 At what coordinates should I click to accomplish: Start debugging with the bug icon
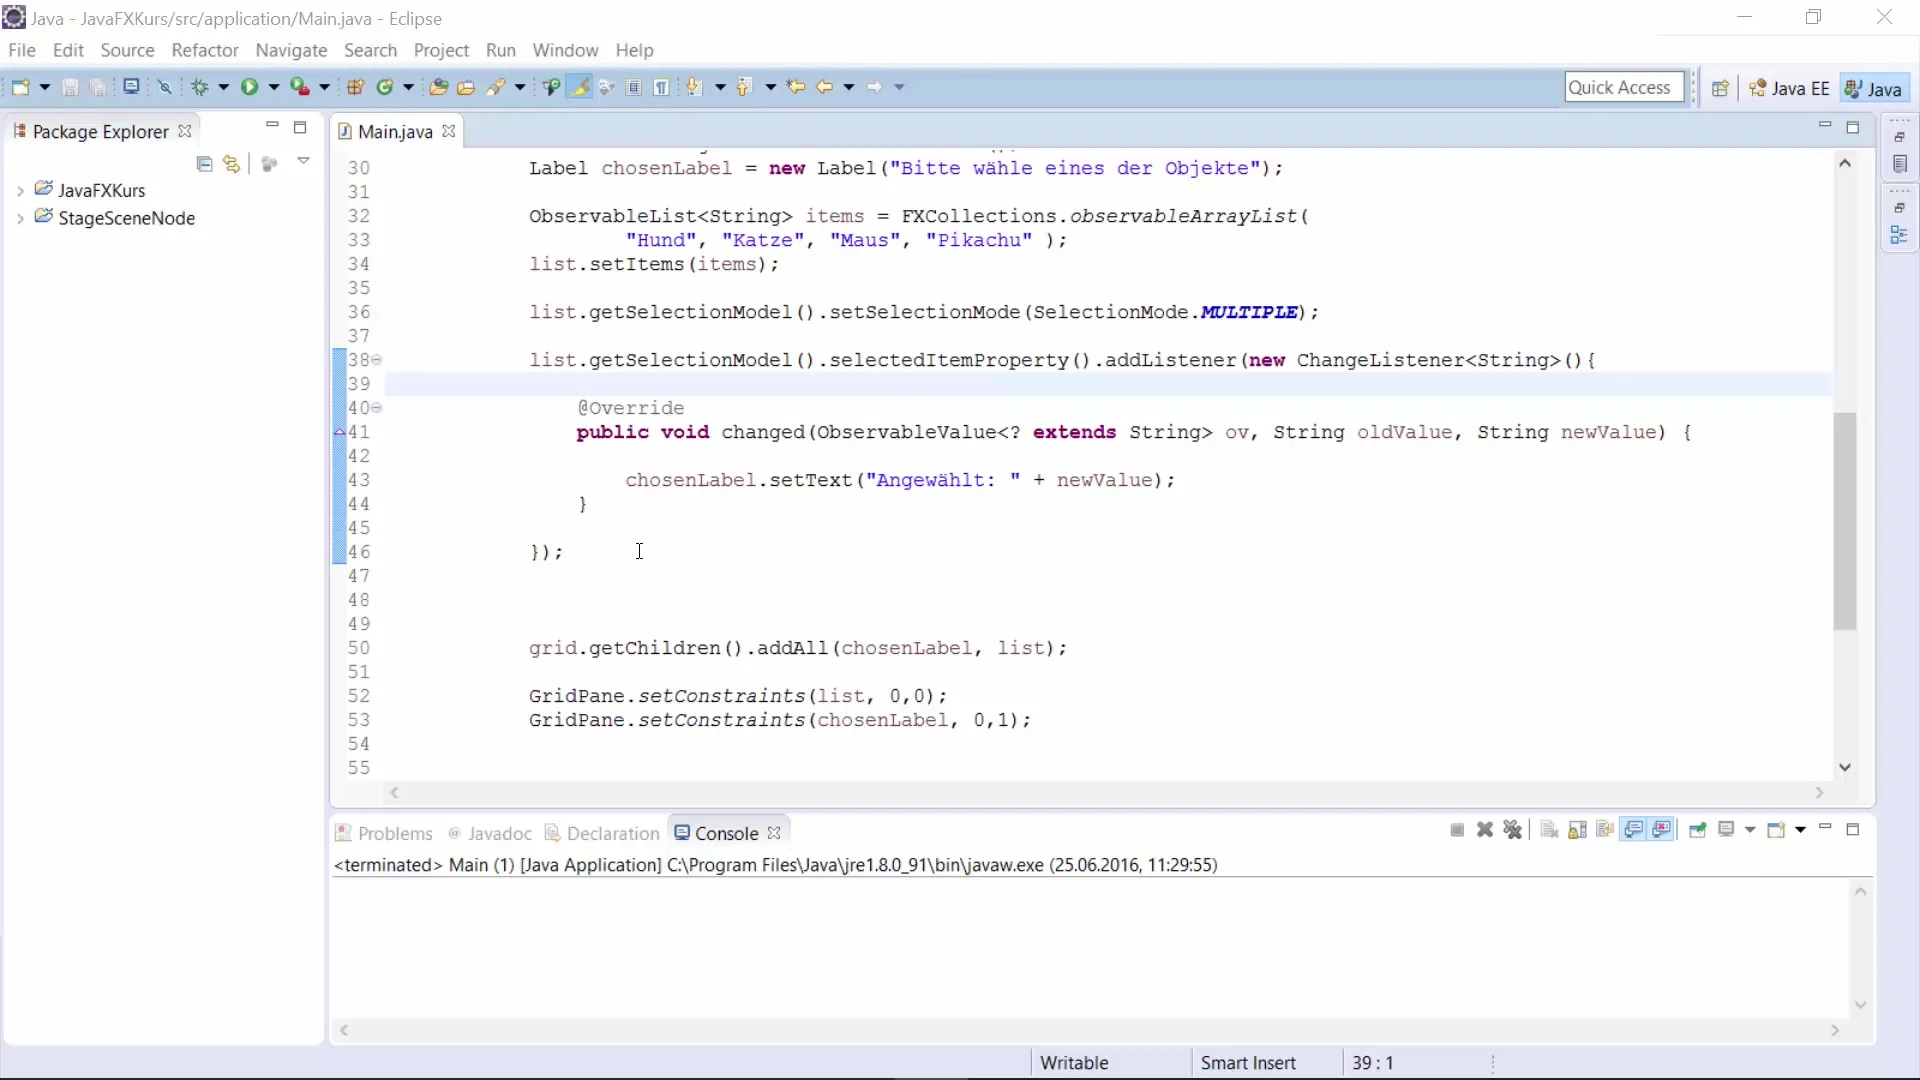coord(200,87)
